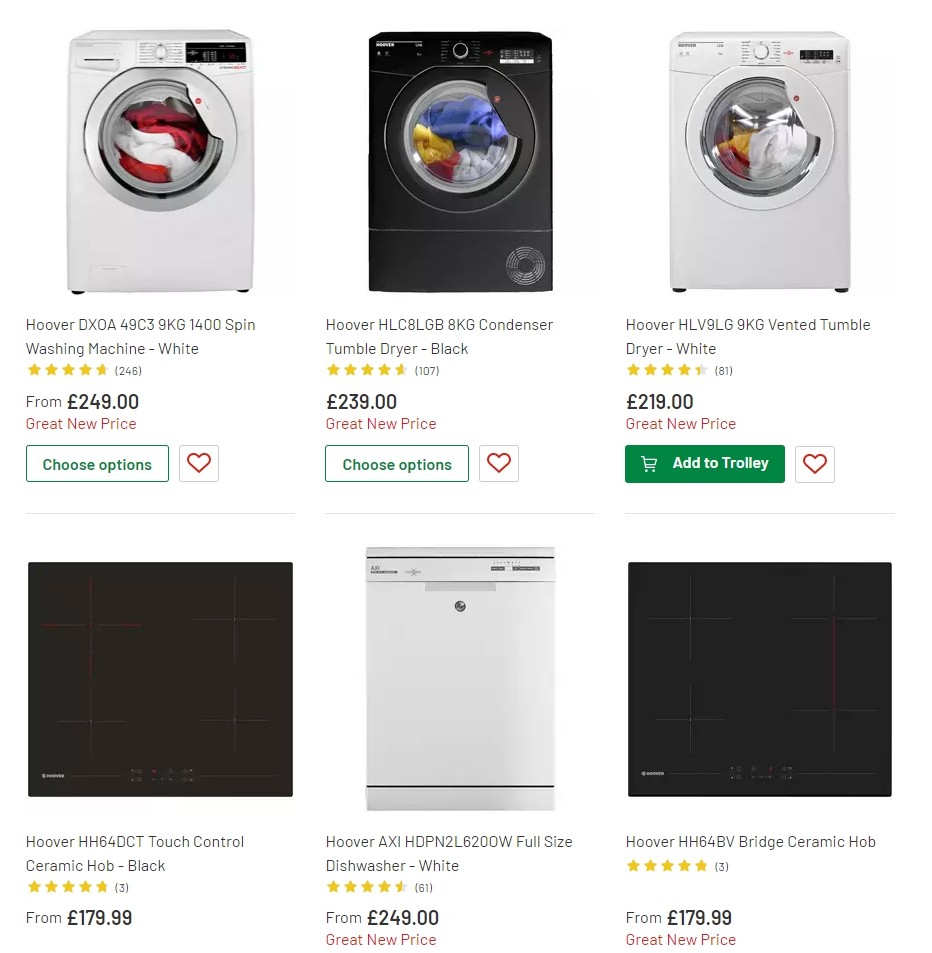The width and height of the screenshot is (932, 953).
Task: Click star rating for HLC8LGB dryer
Action: (x=367, y=370)
